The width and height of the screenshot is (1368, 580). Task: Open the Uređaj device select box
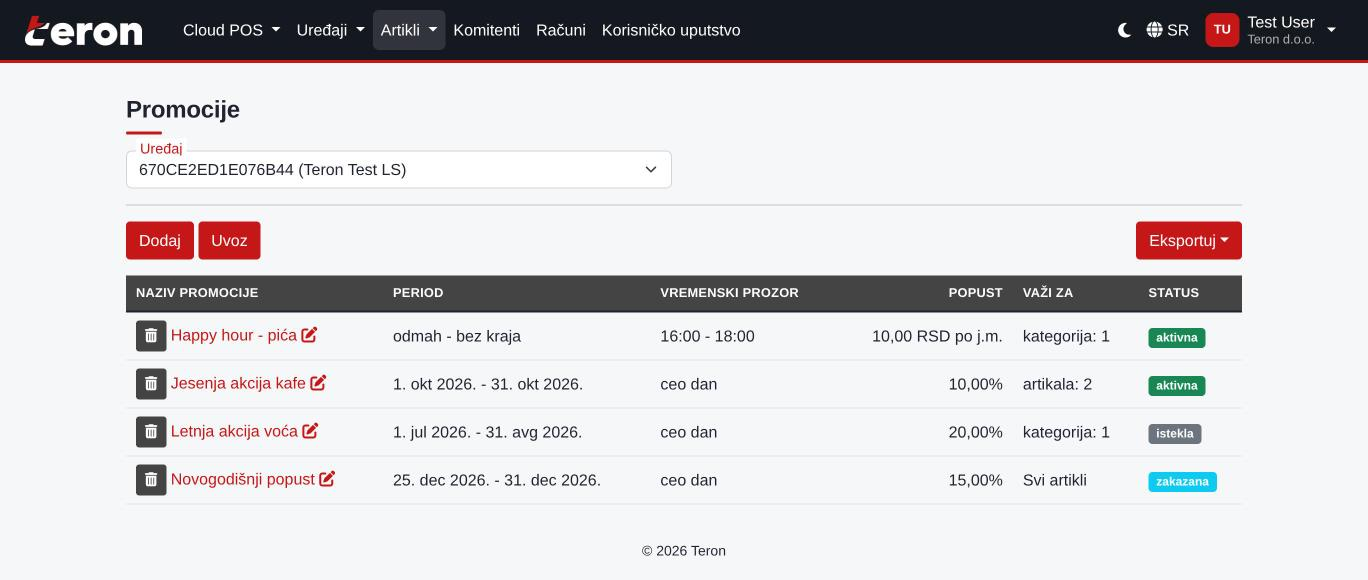click(399, 170)
